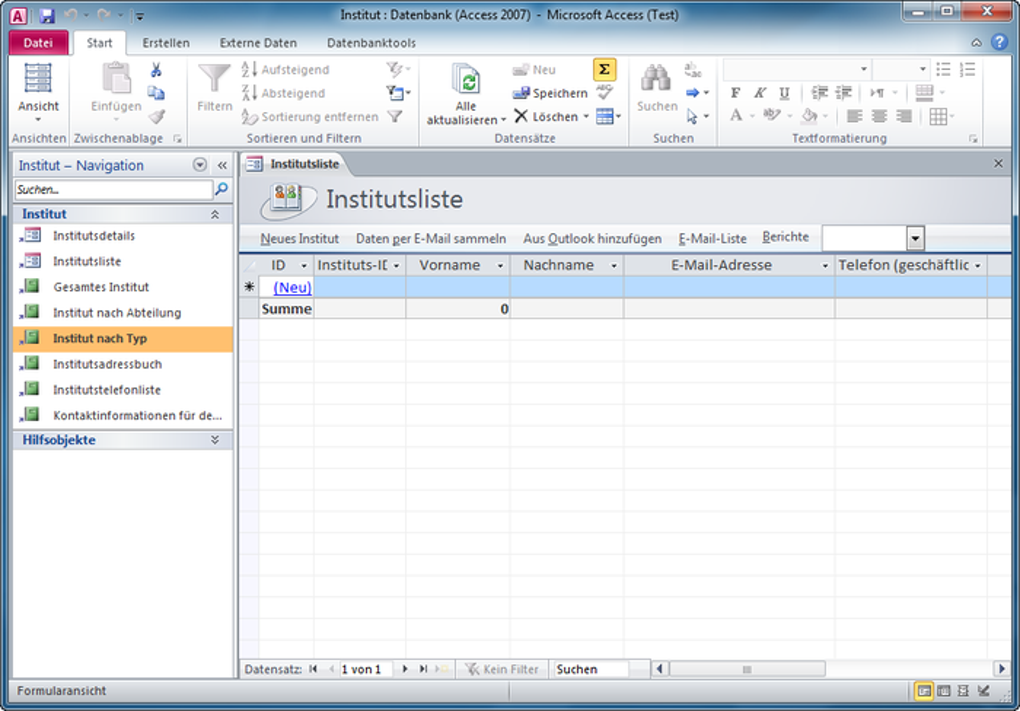Click the Save icon in quick access
The height and width of the screenshot is (711, 1020).
click(x=47, y=15)
